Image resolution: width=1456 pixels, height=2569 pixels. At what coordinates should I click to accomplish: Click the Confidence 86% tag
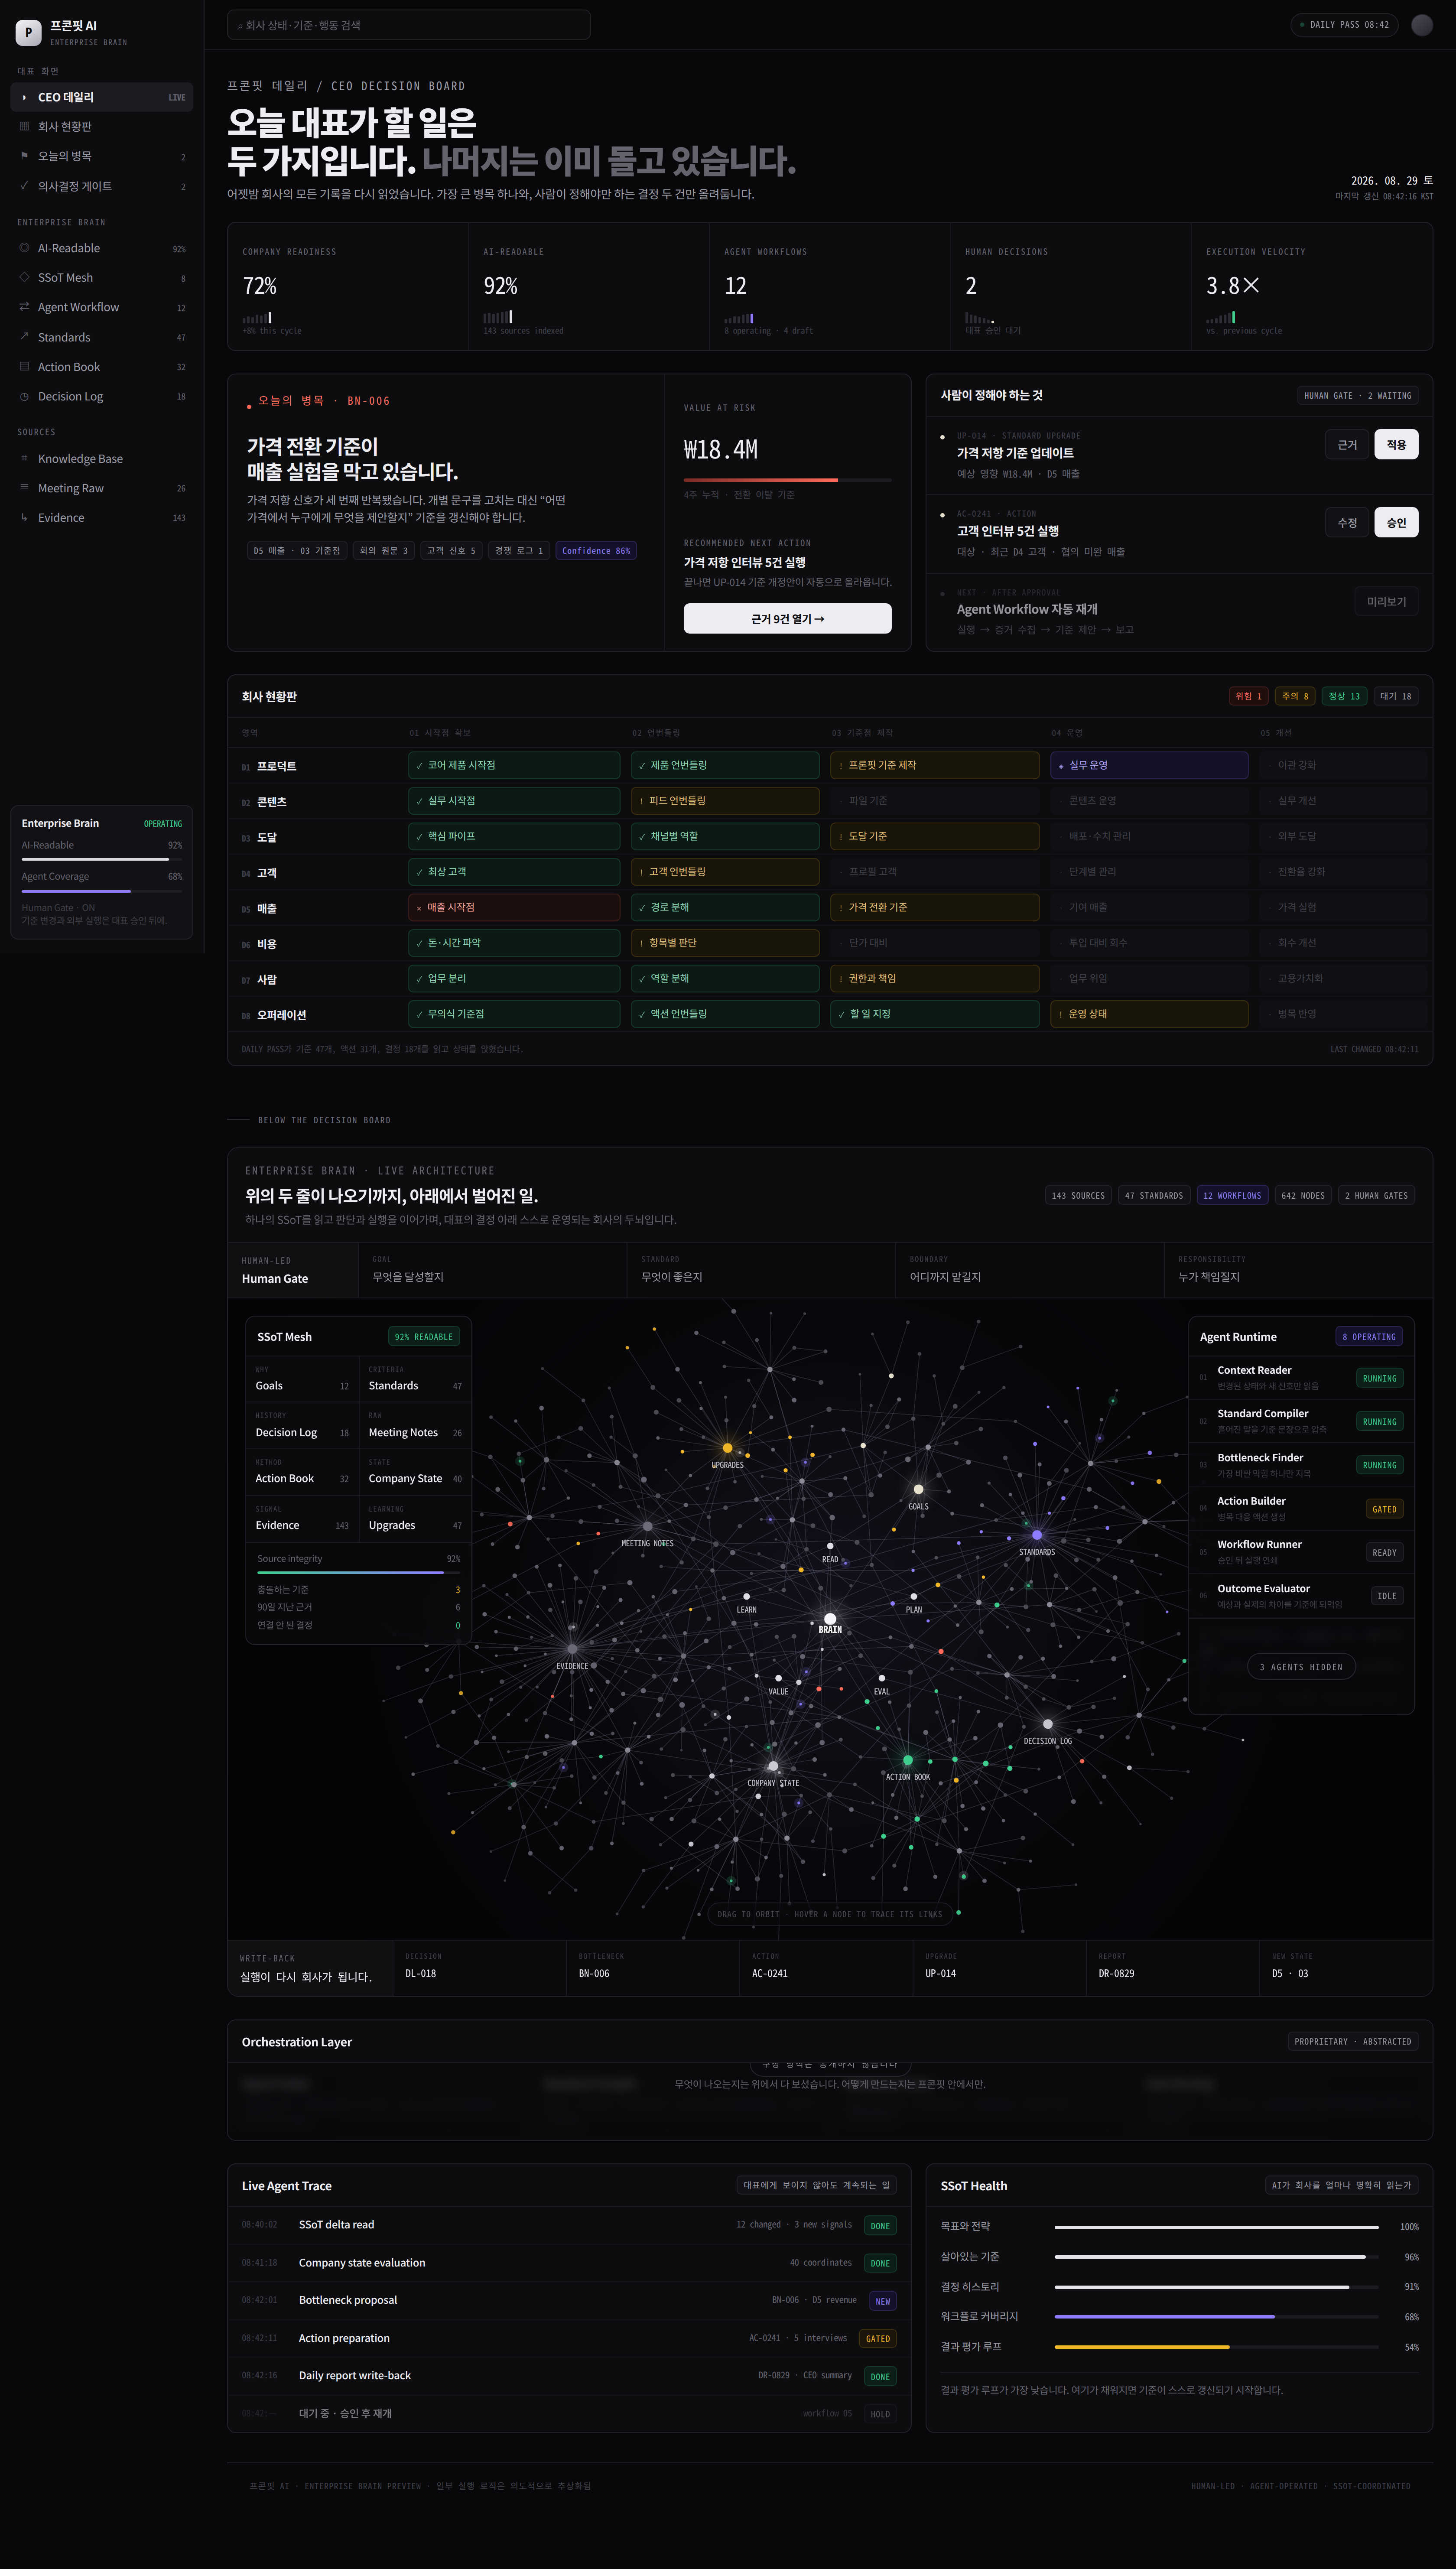(596, 551)
